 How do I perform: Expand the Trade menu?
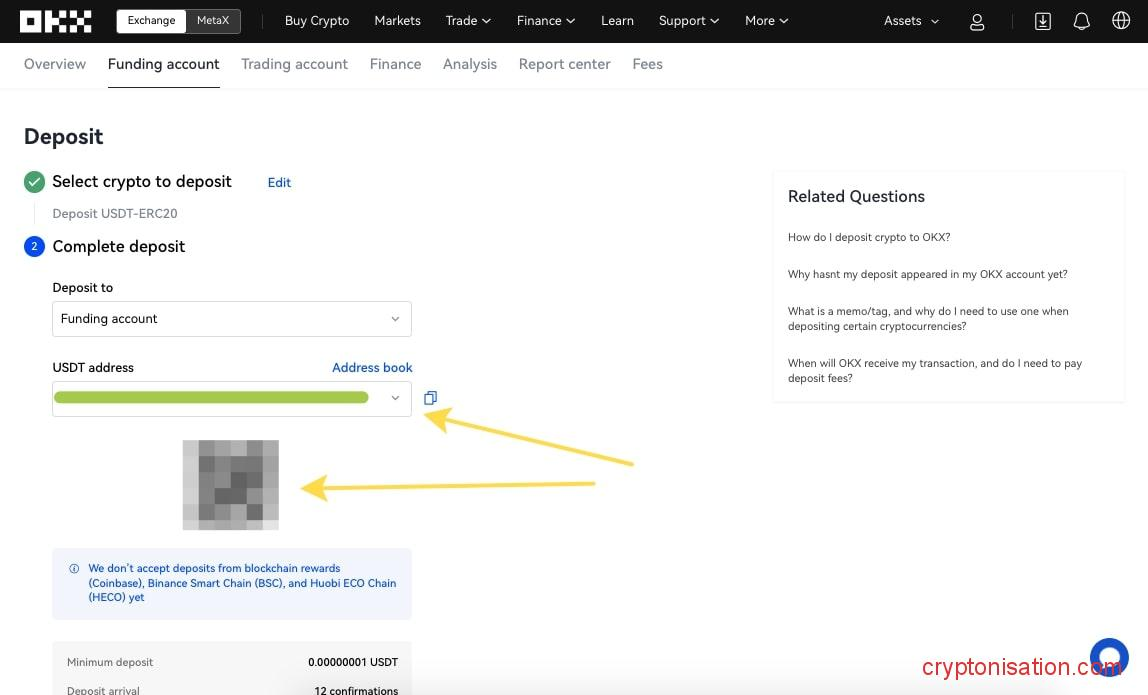tap(468, 21)
